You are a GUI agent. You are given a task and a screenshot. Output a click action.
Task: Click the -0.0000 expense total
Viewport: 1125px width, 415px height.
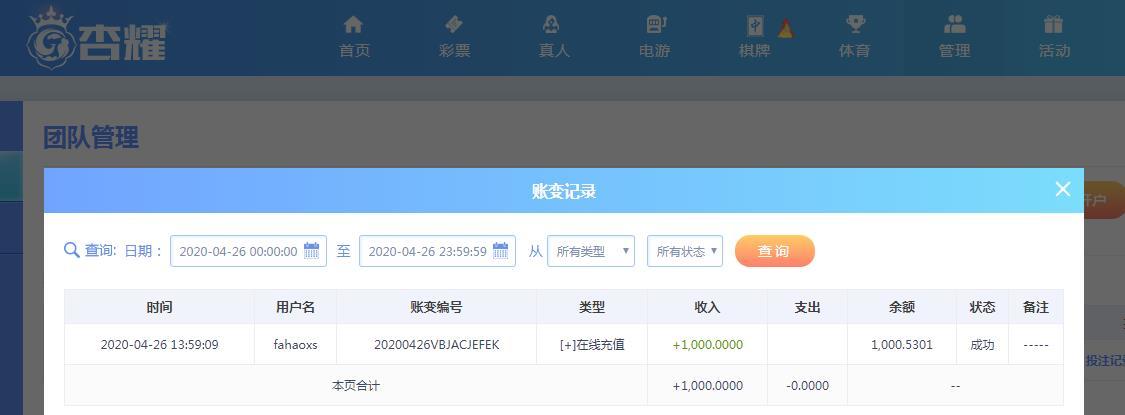click(807, 386)
